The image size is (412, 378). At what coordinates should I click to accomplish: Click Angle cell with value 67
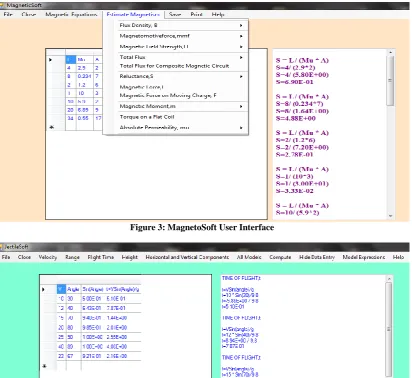73,356
